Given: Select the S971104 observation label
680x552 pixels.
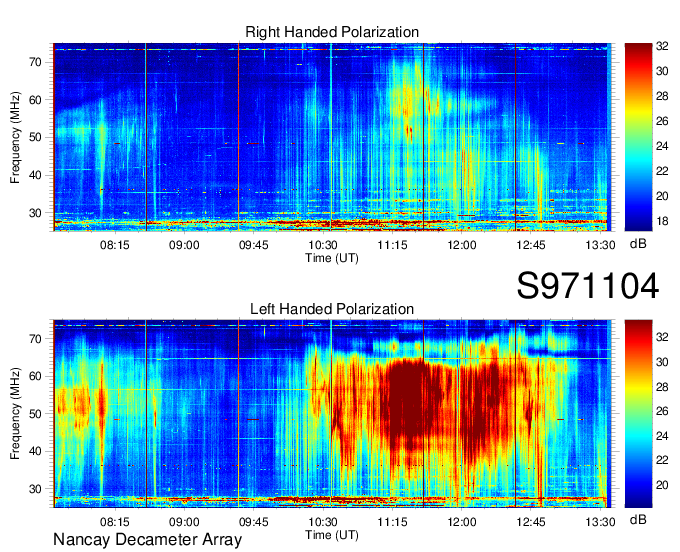Looking at the screenshot, I should [588, 286].
